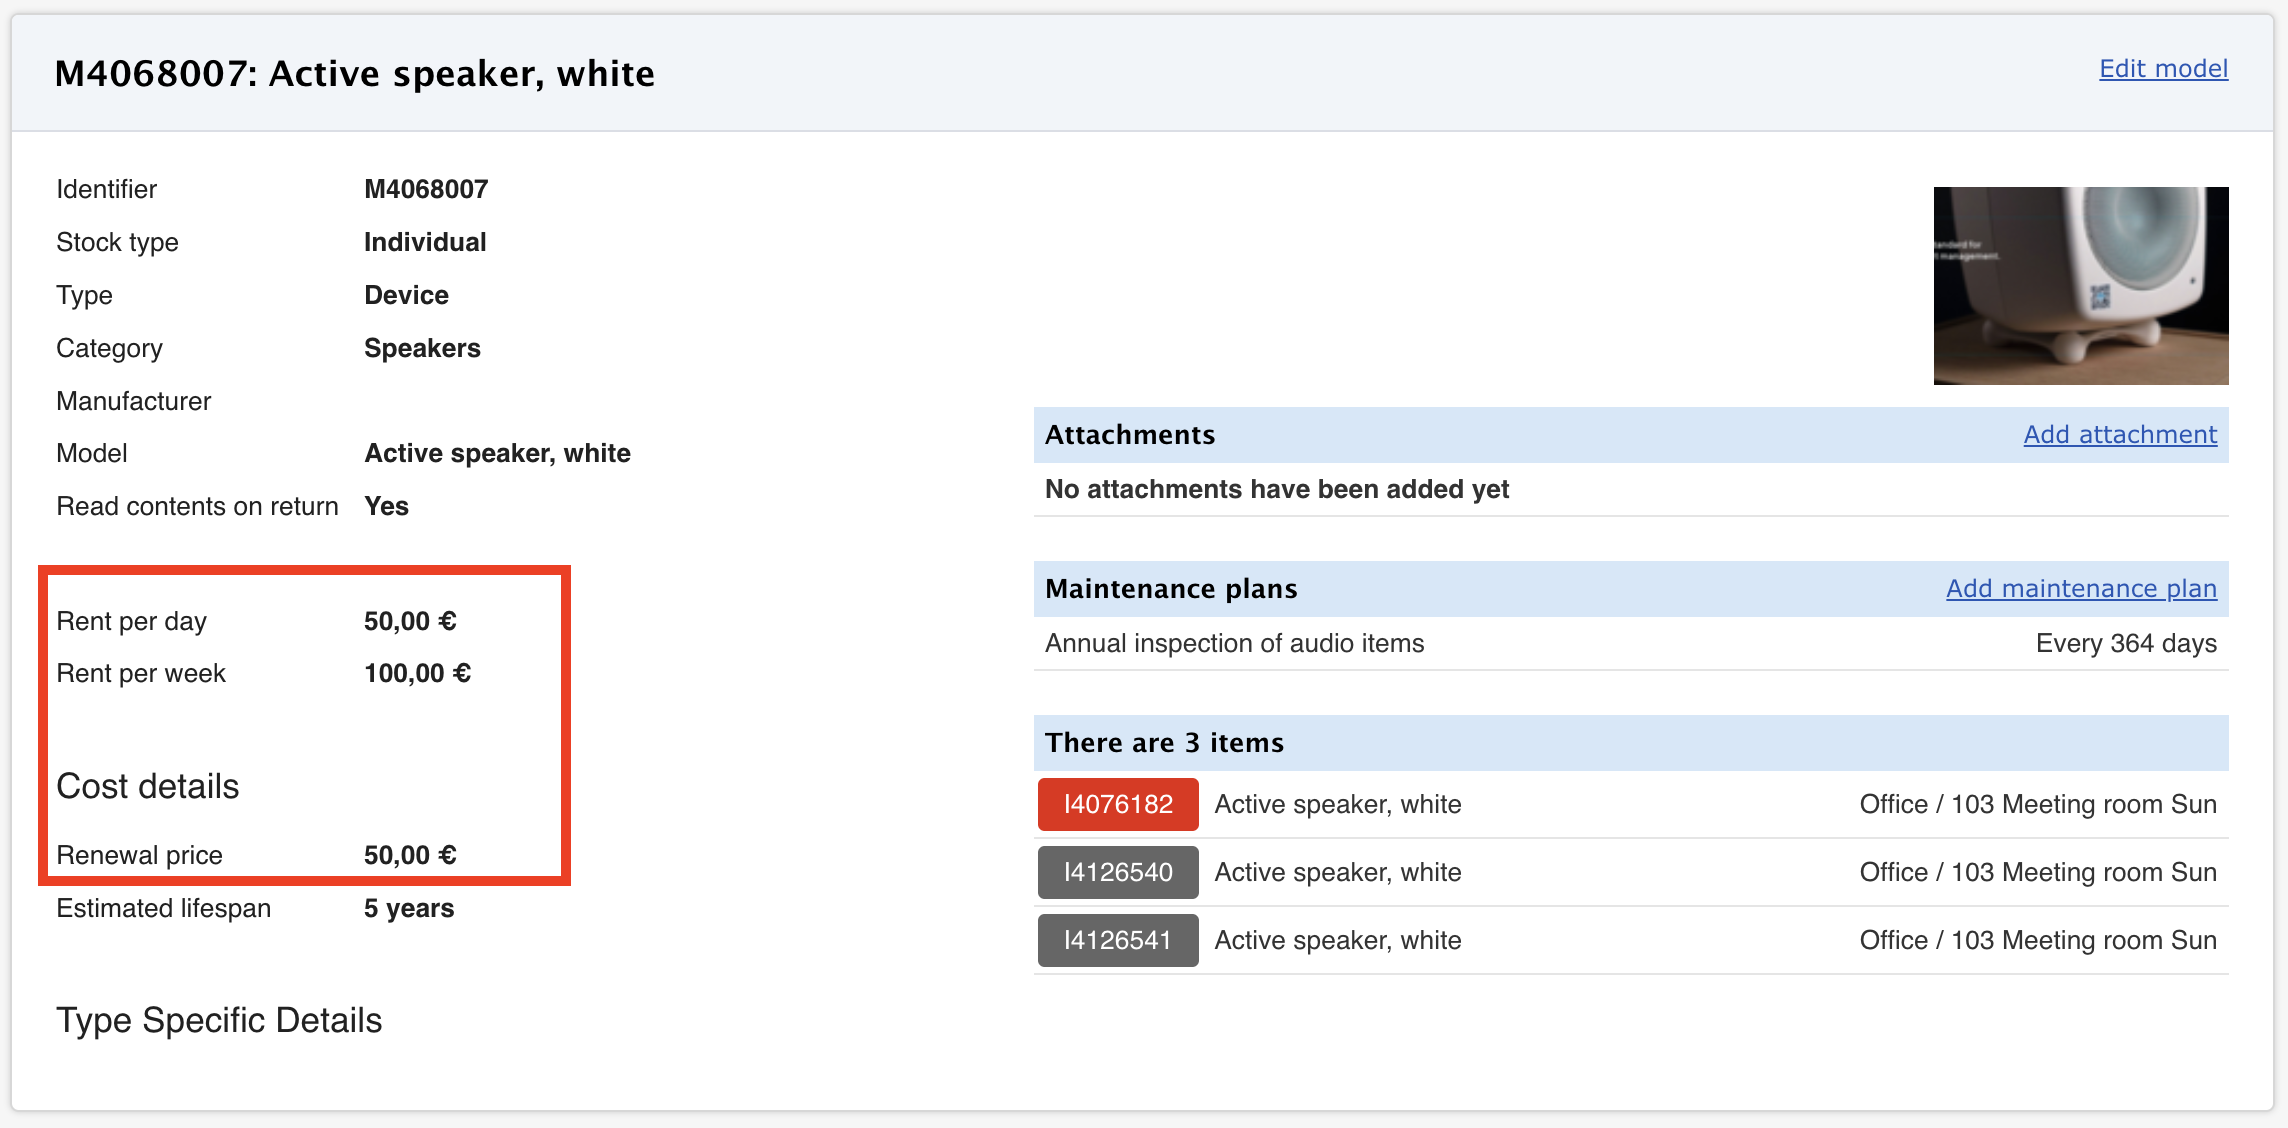Click the Edit model link
Screen dimensions: 2288x1128
coord(2163,69)
